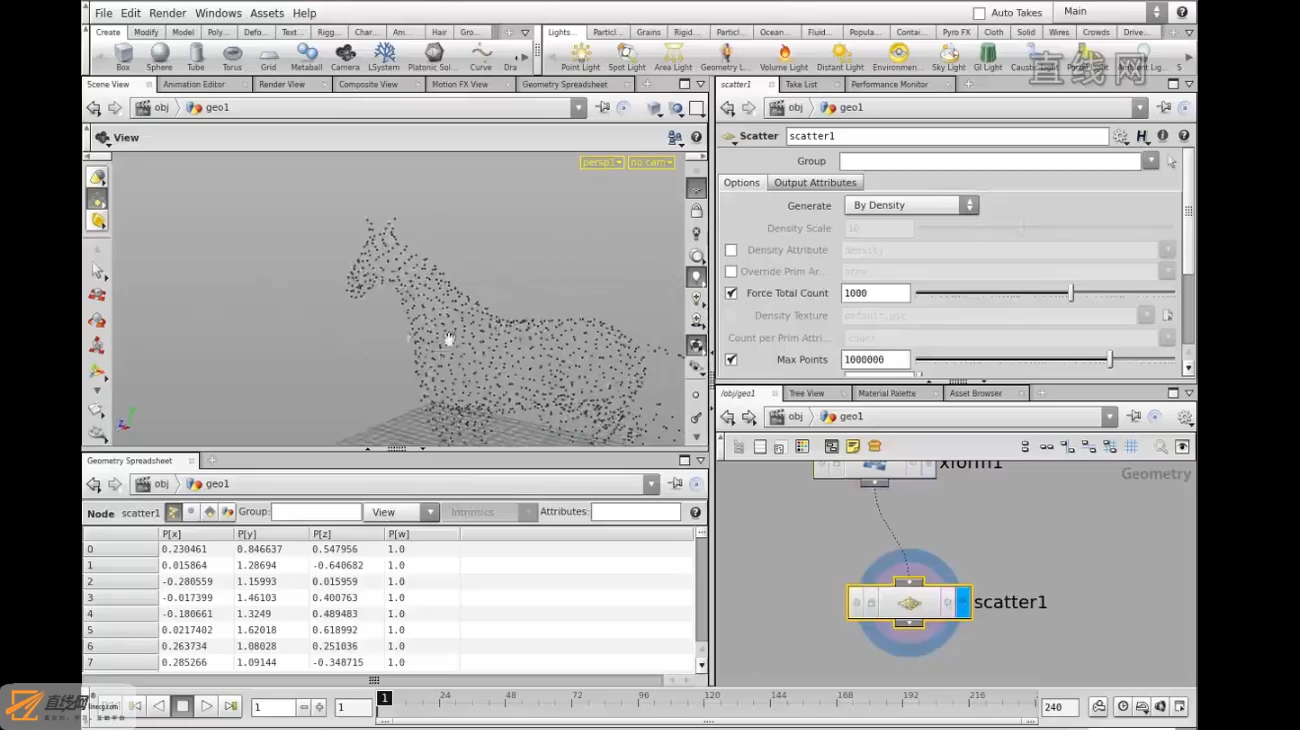This screenshot has height=730, width=1300.
Task: Adjust the Max Points slider
Action: coord(1045,359)
